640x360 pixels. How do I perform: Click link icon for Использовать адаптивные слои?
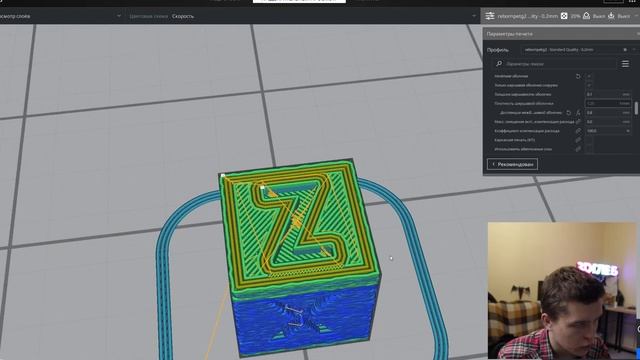(x=578, y=149)
